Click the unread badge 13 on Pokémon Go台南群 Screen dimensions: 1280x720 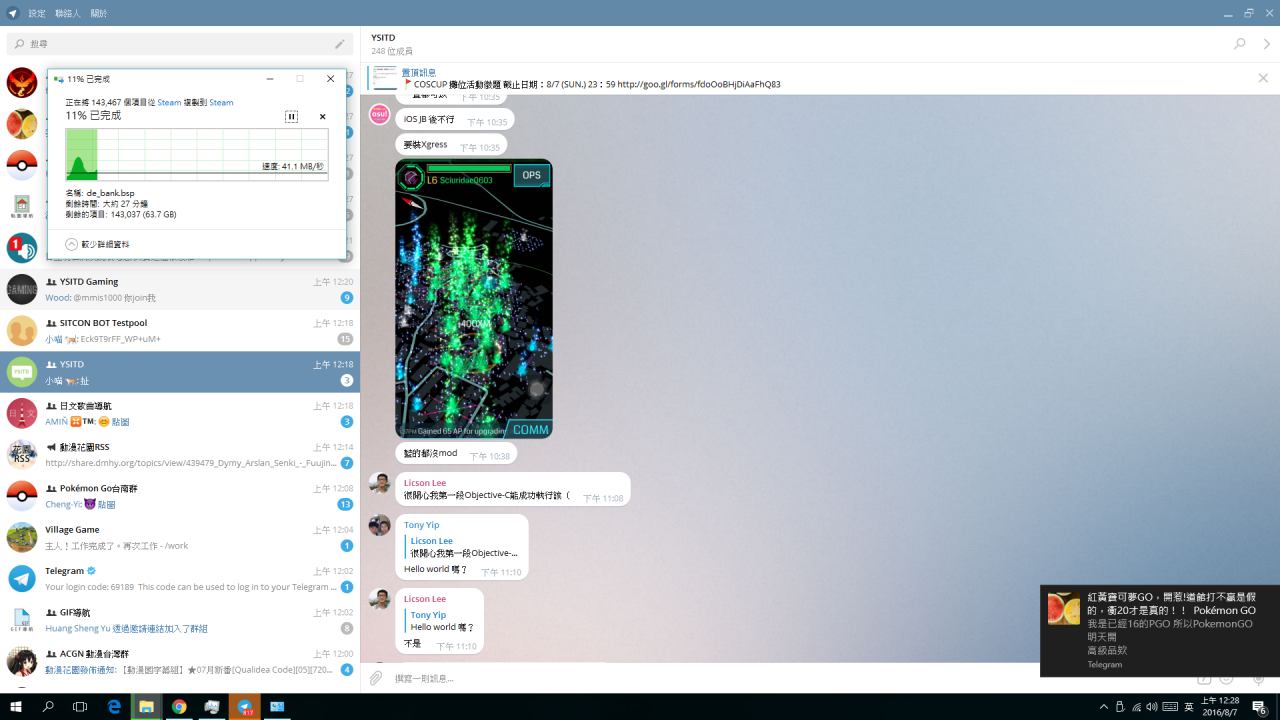345,504
